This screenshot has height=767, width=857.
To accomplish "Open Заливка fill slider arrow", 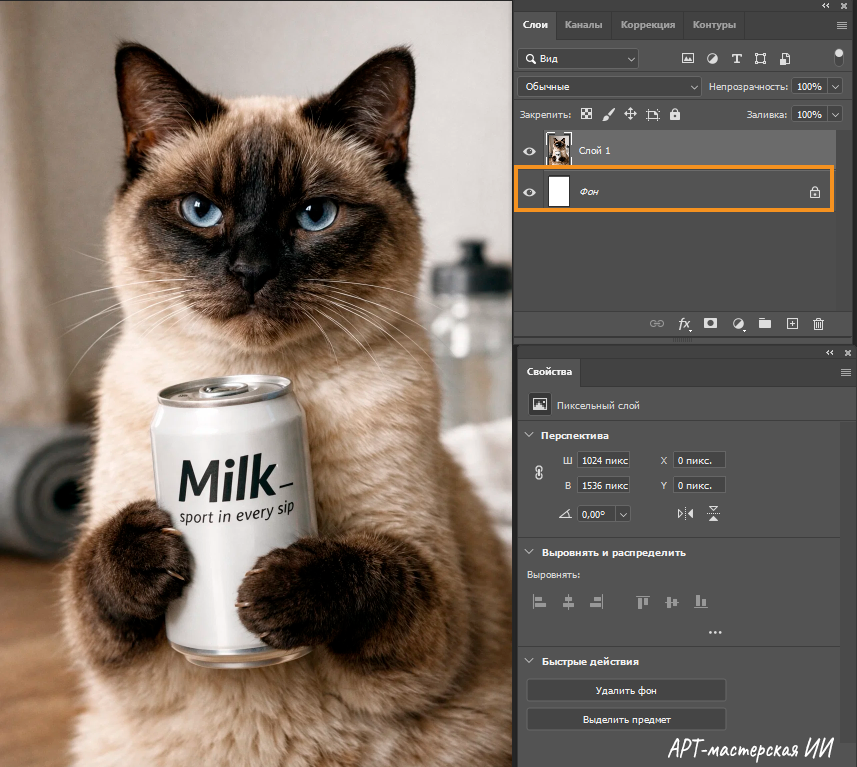I will (835, 114).
